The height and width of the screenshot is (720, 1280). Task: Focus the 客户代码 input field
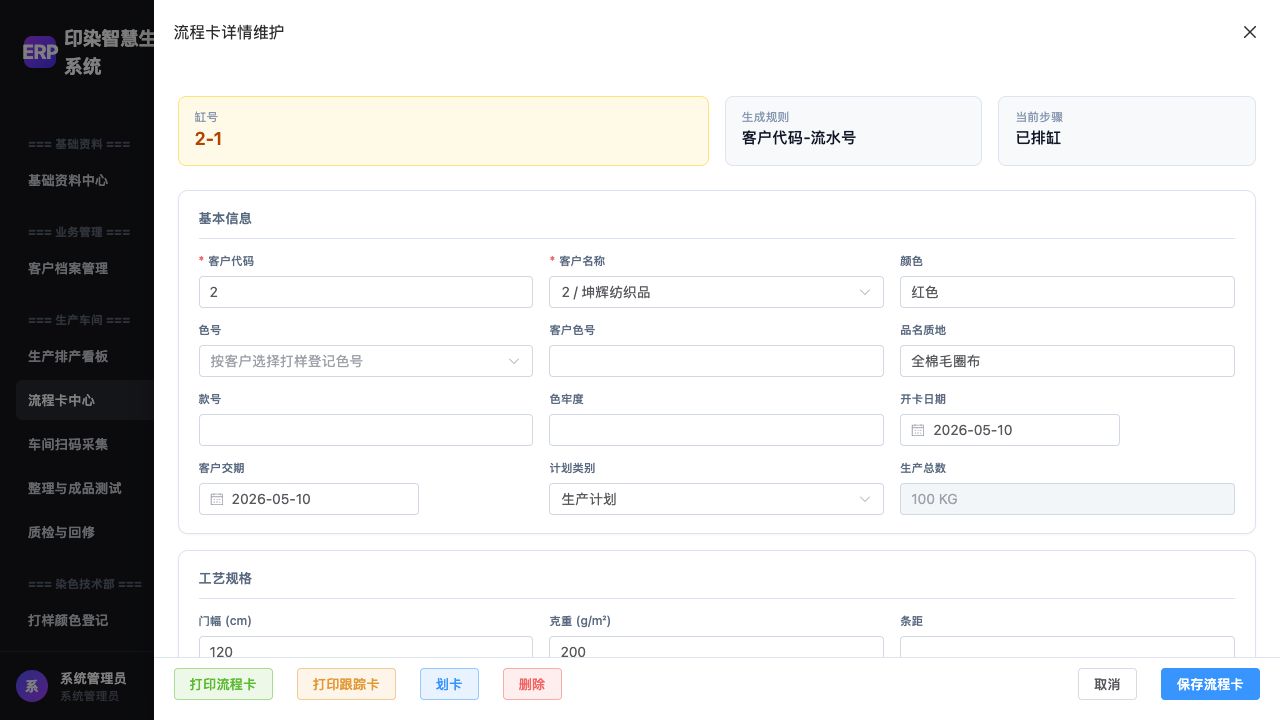[x=366, y=292]
